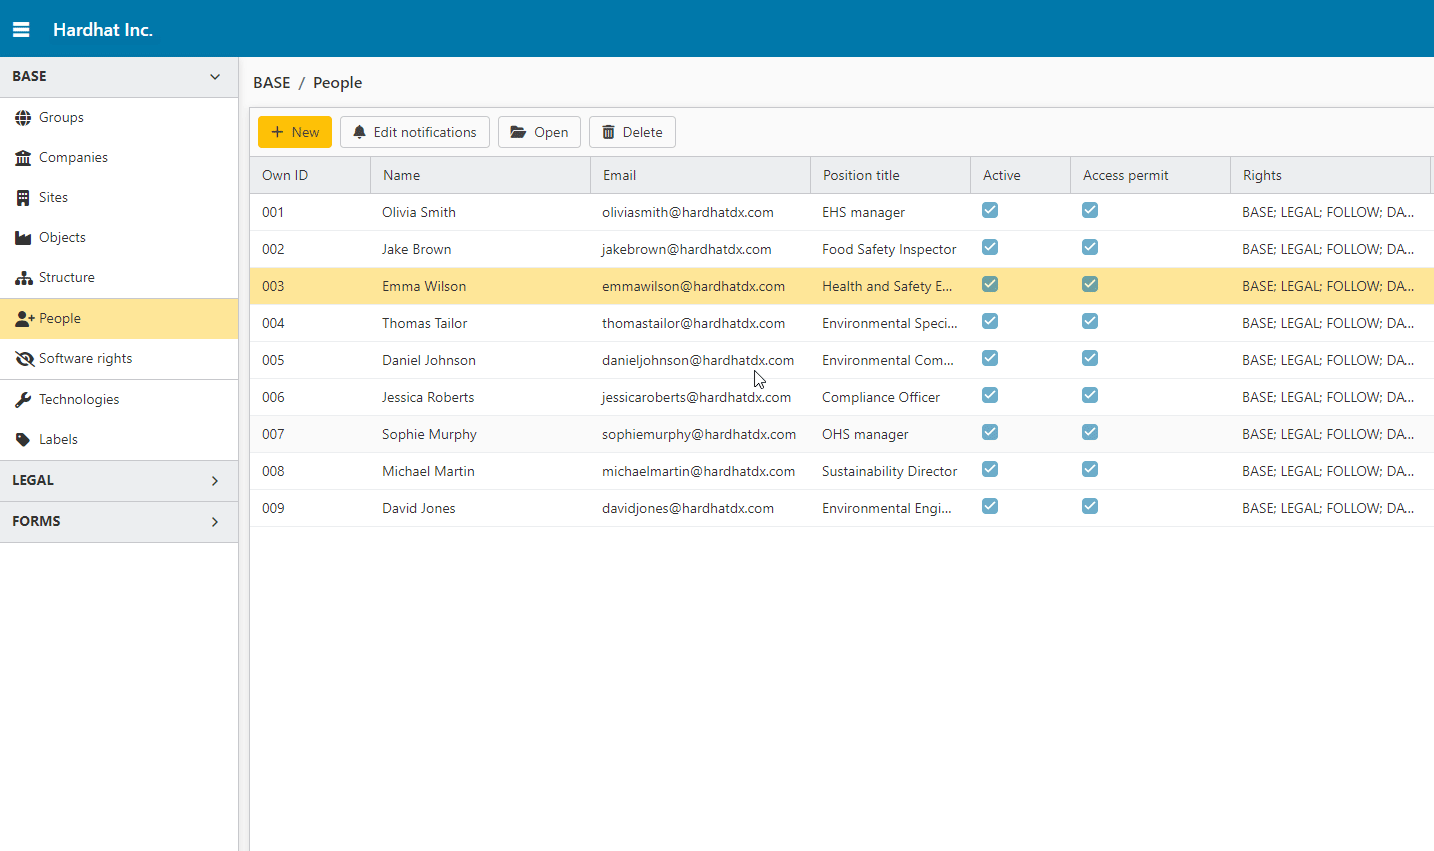Collapse the BASE section chevron
Viewport: 1434px width, 851px height.
[215, 77]
